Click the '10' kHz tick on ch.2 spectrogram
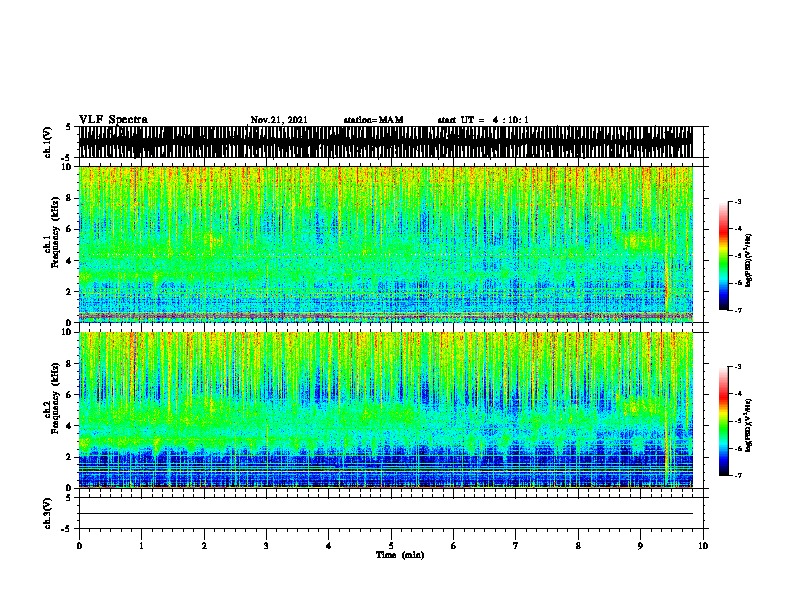 67,332
